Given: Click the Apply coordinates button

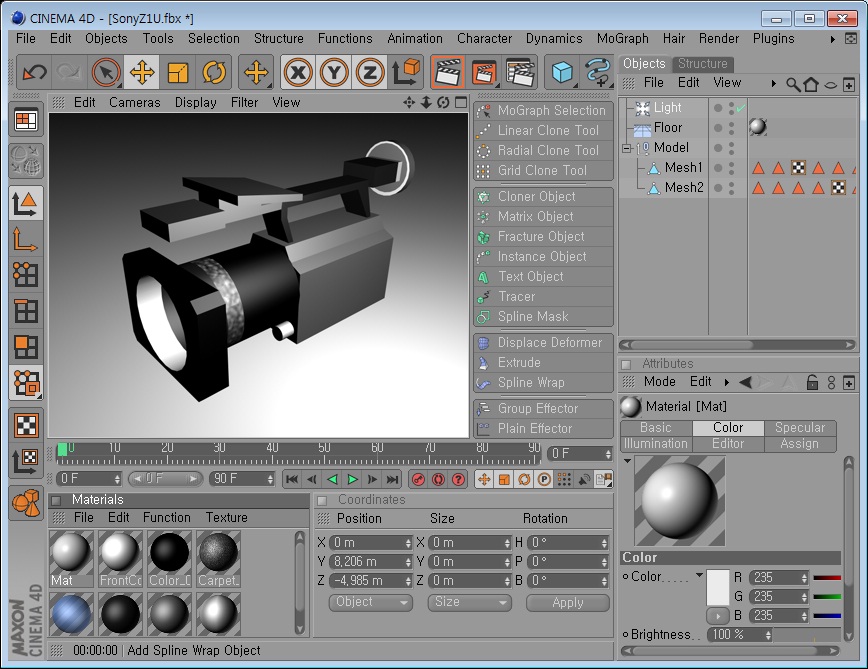Looking at the screenshot, I should click(568, 603).
